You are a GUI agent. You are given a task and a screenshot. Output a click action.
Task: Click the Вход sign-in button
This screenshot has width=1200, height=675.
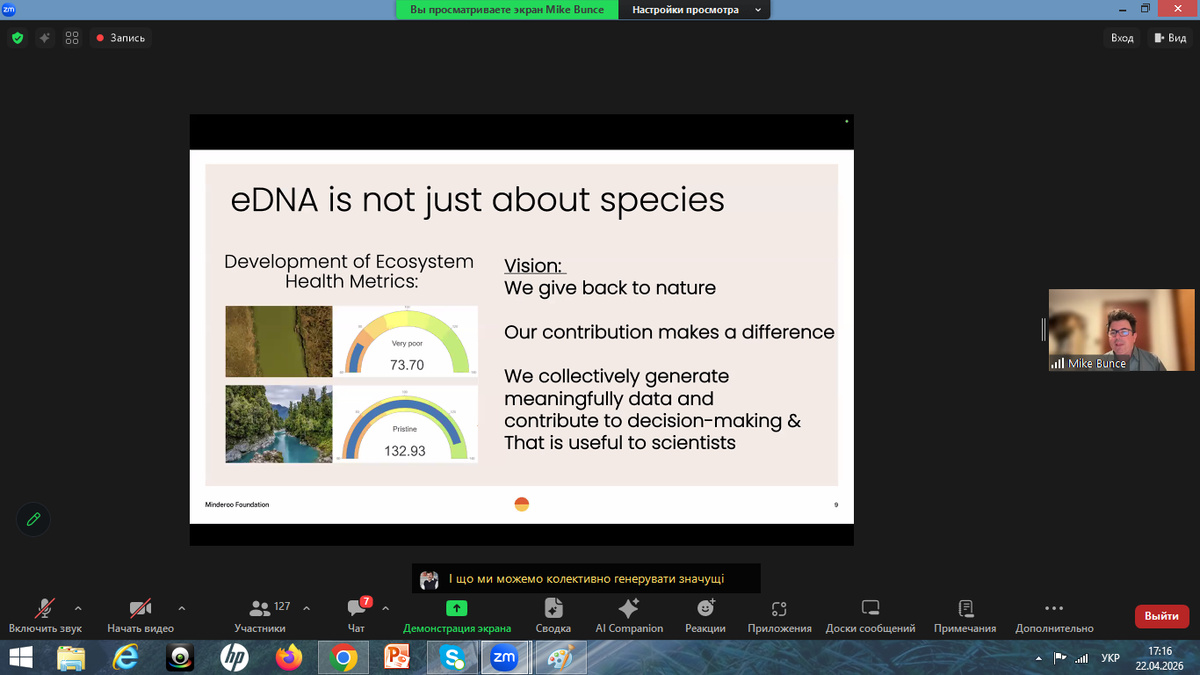tap(1122, 38)
